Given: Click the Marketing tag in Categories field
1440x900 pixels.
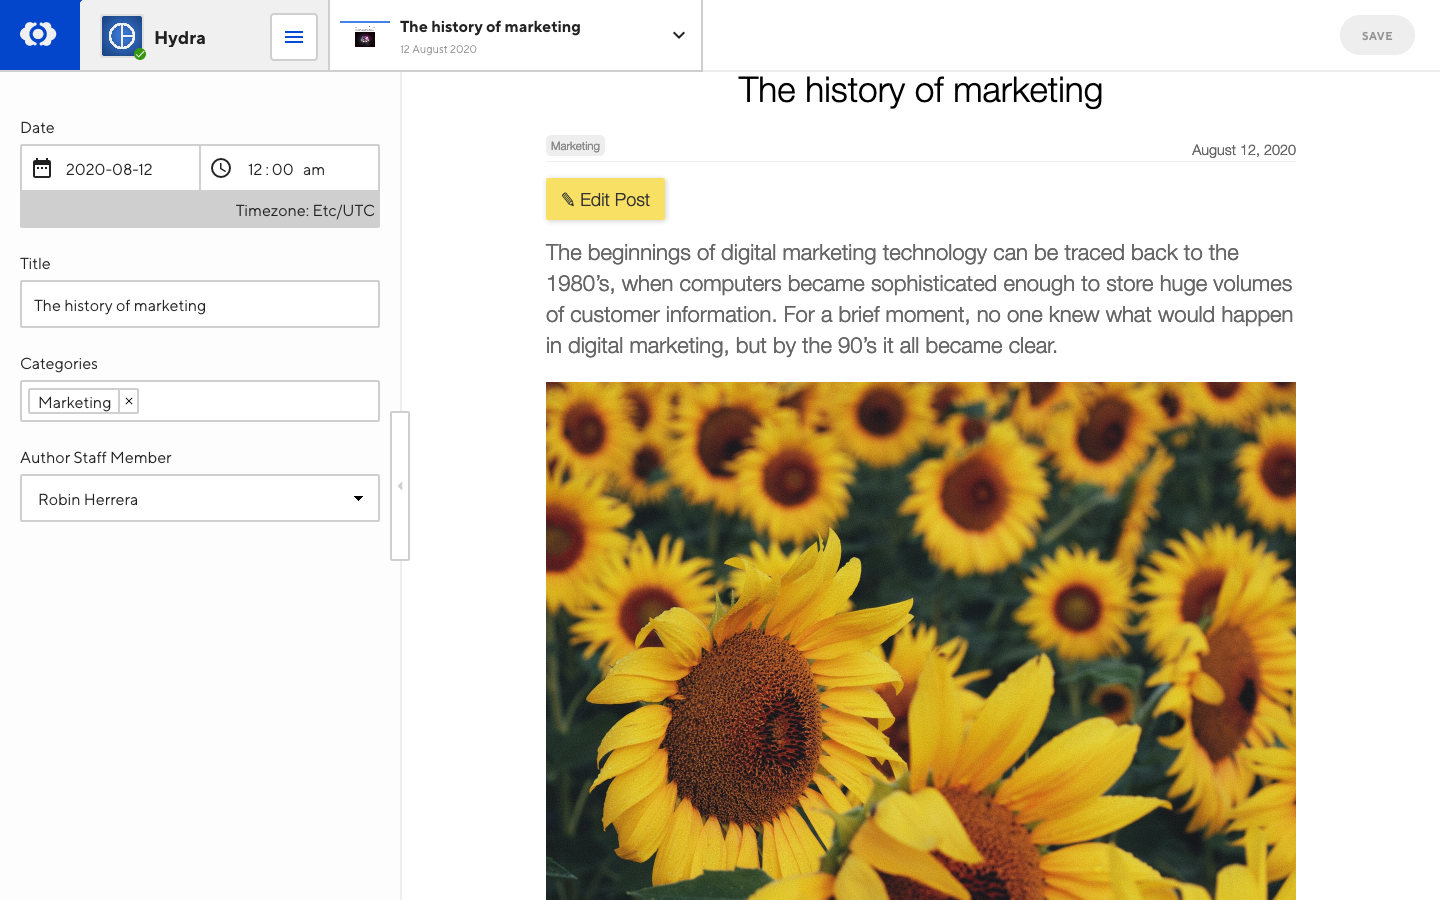Looking at the screenshot, I should [x=75, y=402].
